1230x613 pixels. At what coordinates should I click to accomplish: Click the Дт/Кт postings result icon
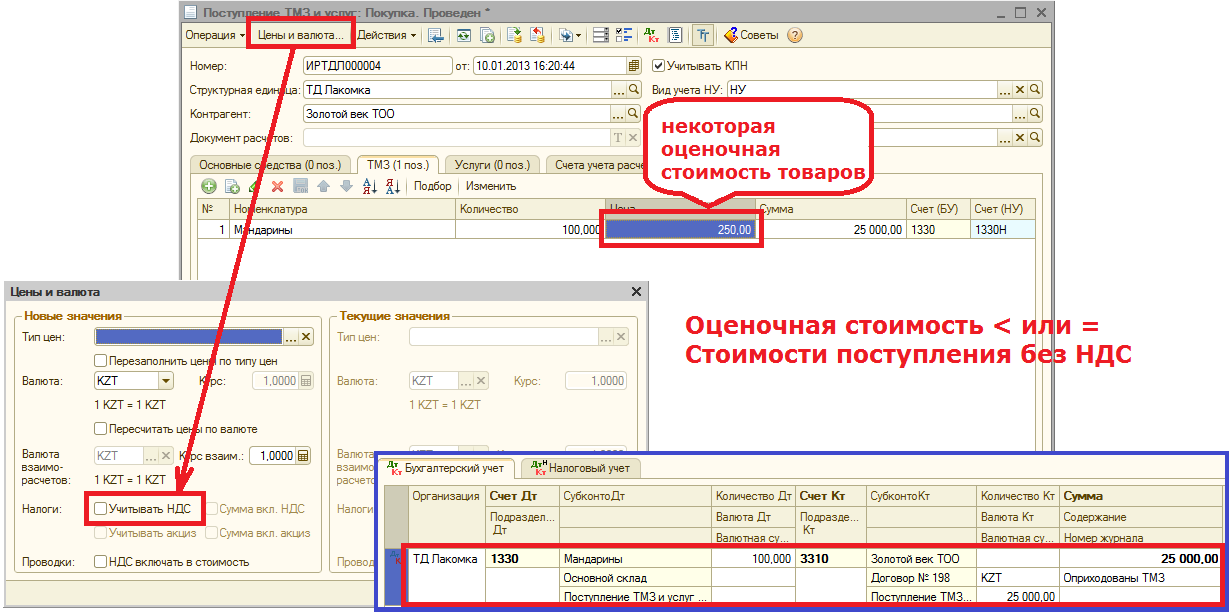651,35
